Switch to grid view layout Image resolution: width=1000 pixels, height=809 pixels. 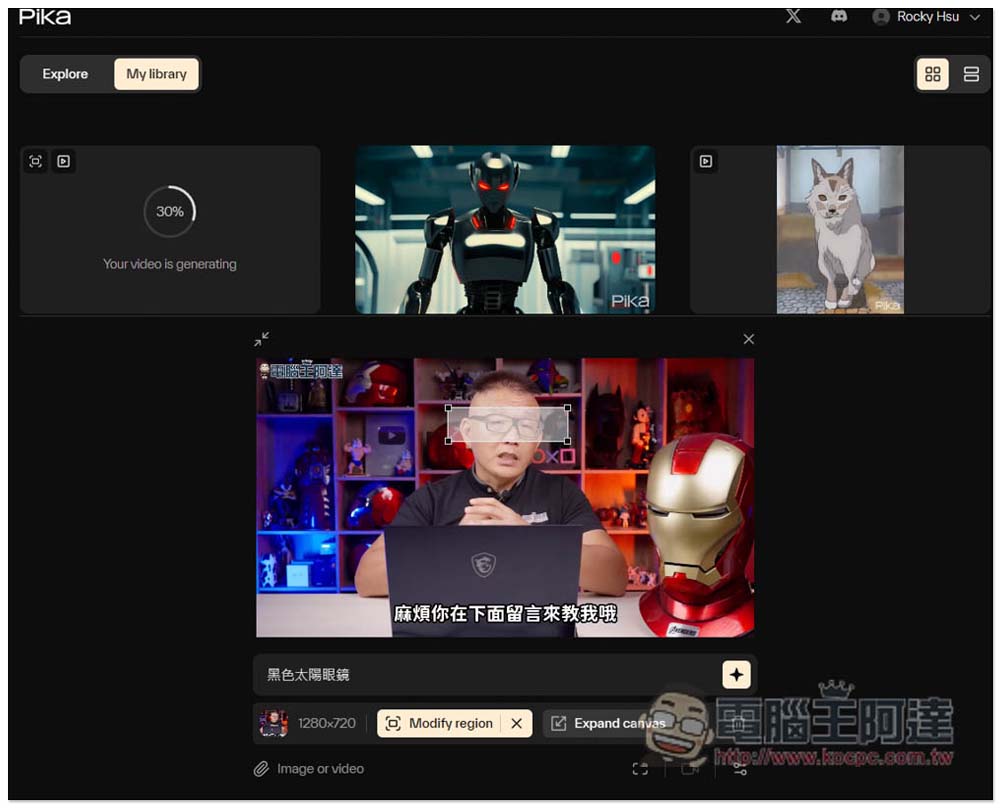tap(932, 74)
